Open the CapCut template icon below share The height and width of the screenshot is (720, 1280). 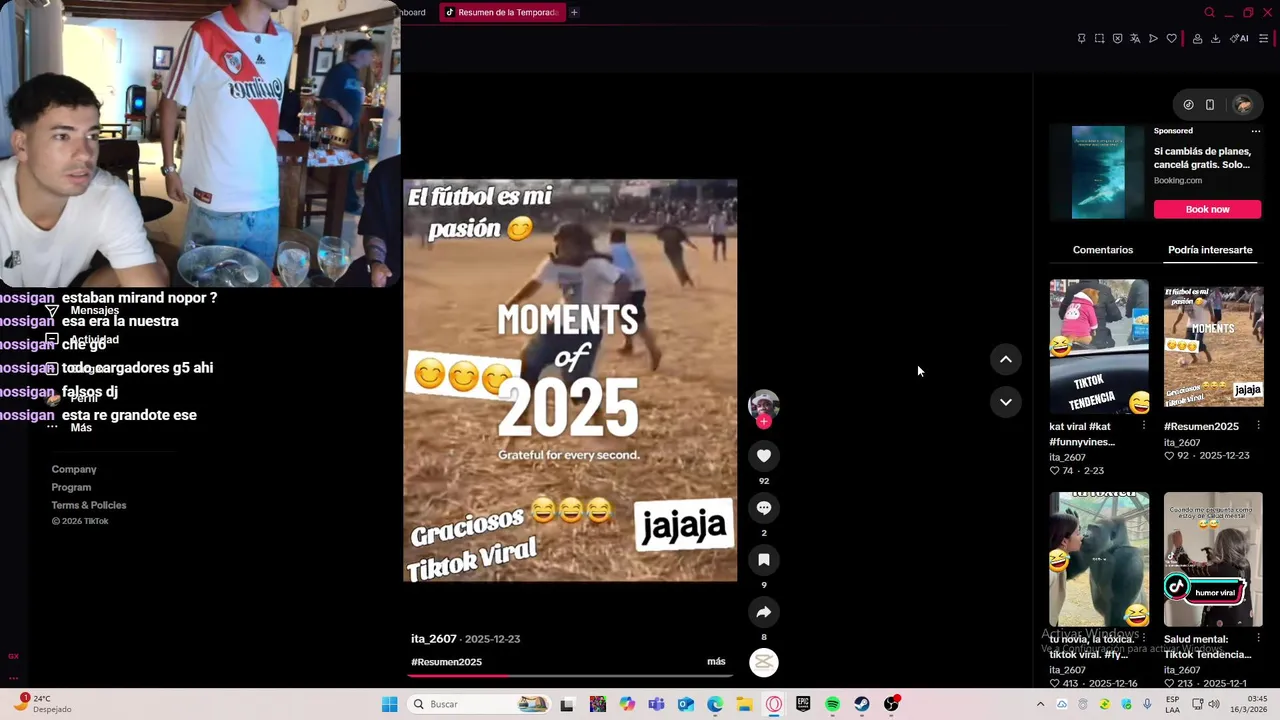[764, 662]
